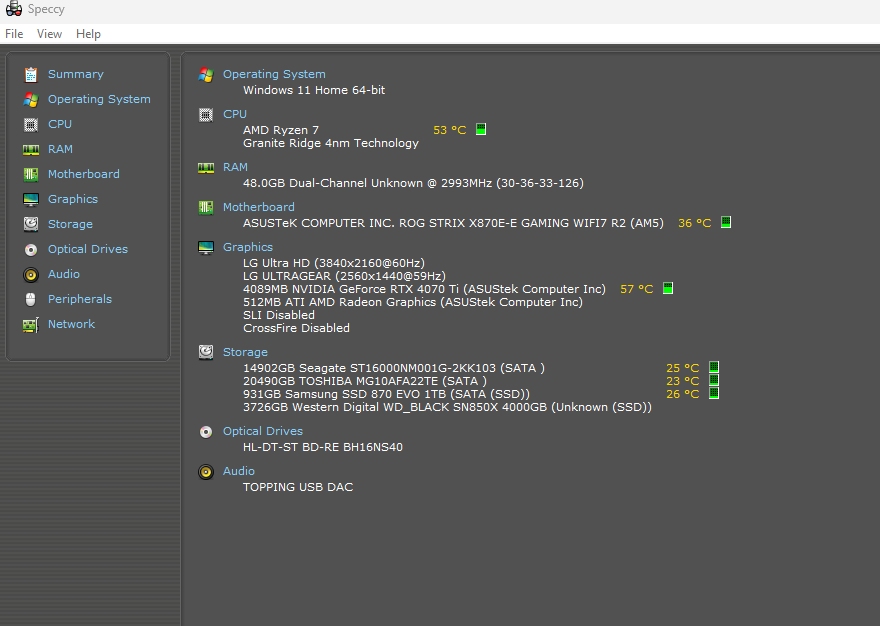Image resolution: width=880 pixels, height=626 pixels.
Task: Click the Peripherals mouse icon in sidebar
Action: coord(31,300)
